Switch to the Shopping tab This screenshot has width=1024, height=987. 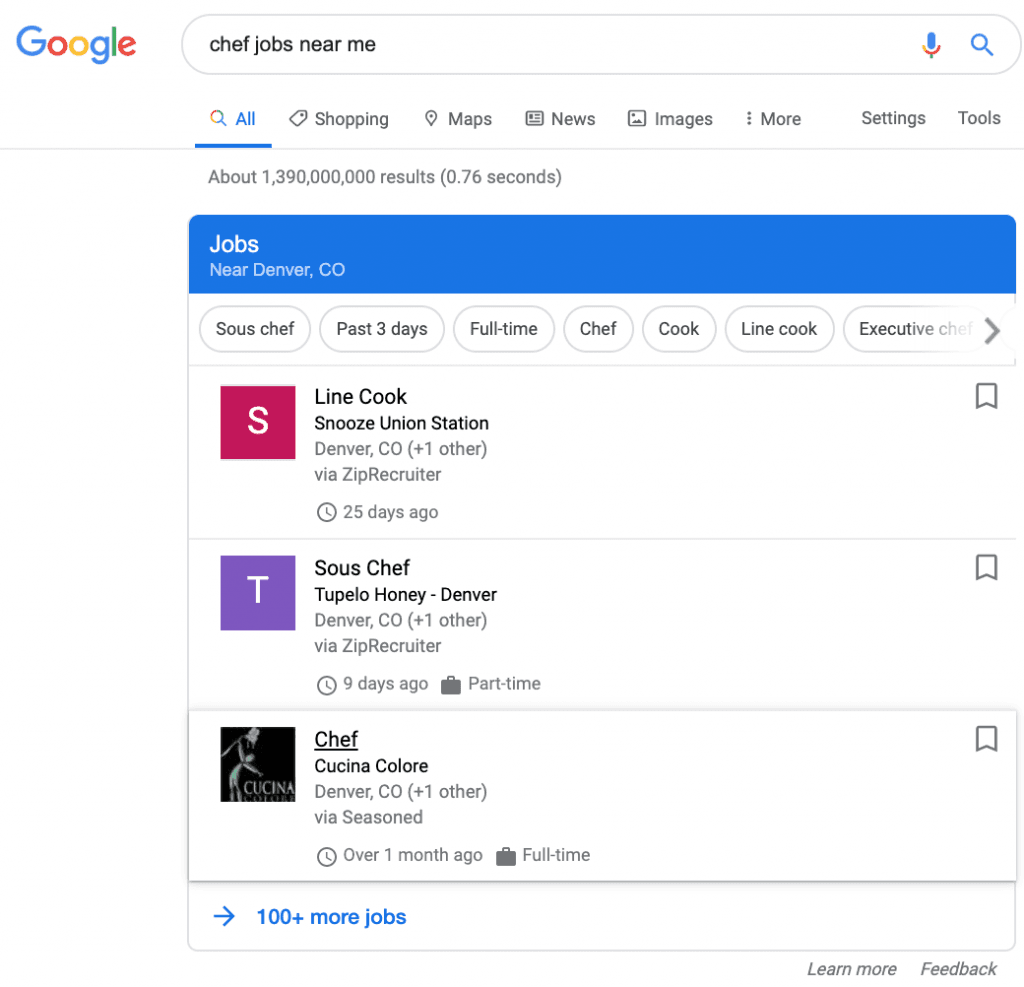point(339,119)
